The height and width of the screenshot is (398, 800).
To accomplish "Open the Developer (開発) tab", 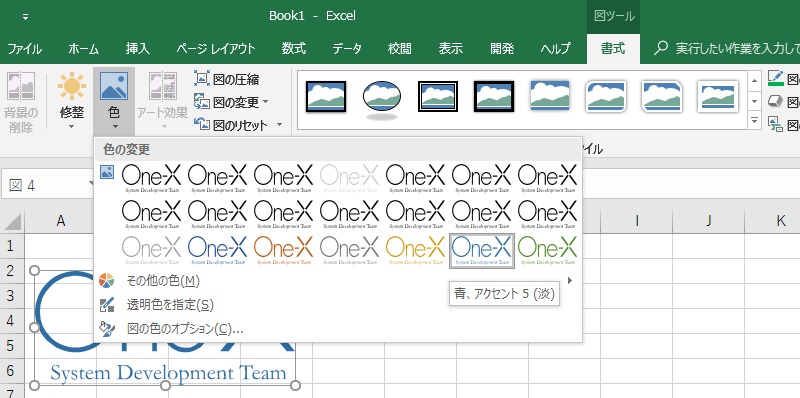I will (502, 49).
